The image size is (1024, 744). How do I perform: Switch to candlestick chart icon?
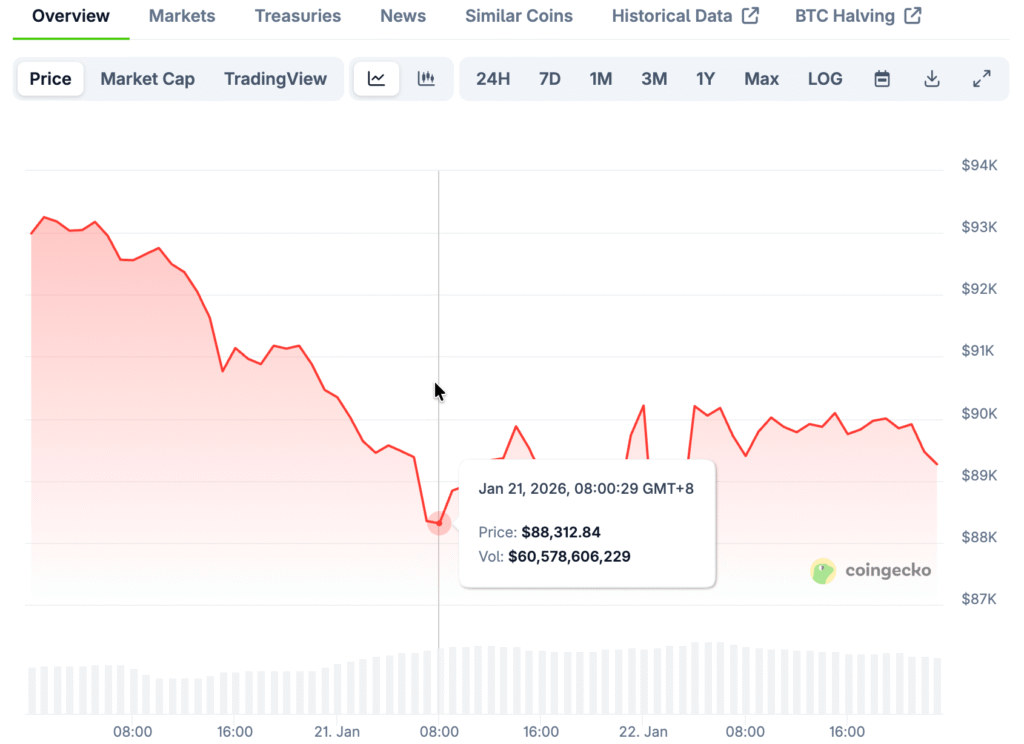pos(426,79)
